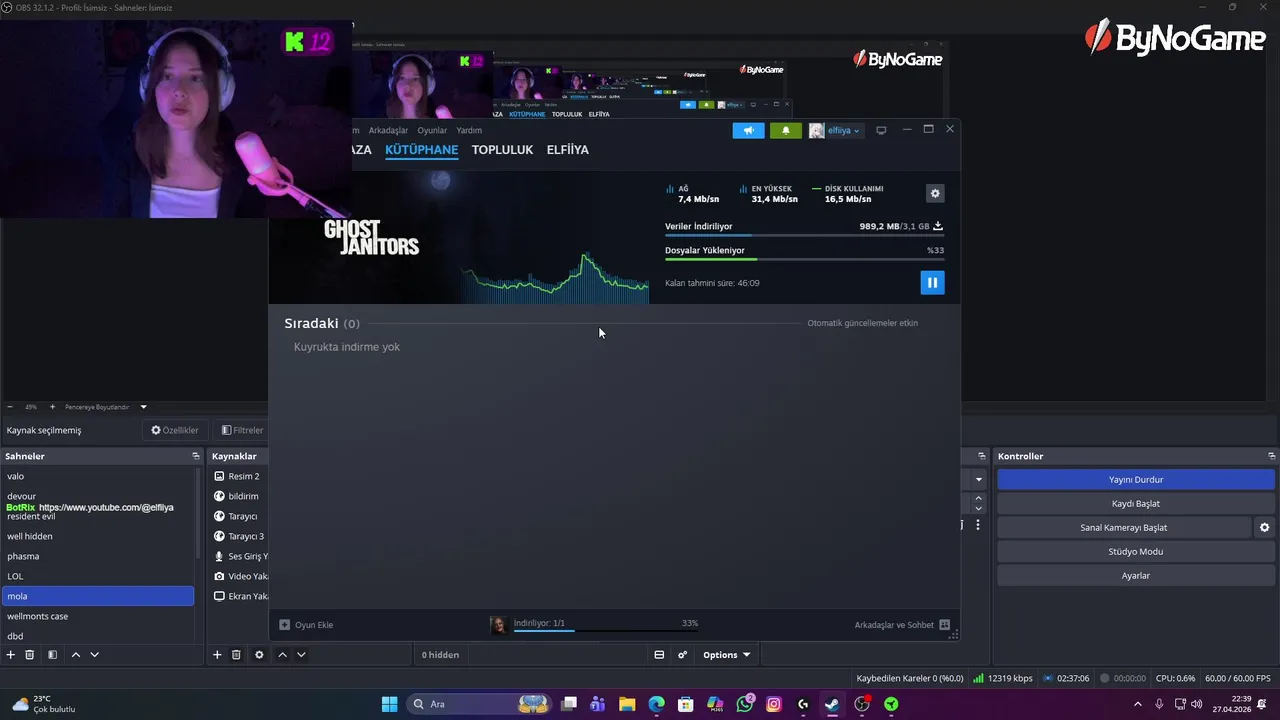
Task: Show hidden system tray icons chevron
Action: [1137, 704]
